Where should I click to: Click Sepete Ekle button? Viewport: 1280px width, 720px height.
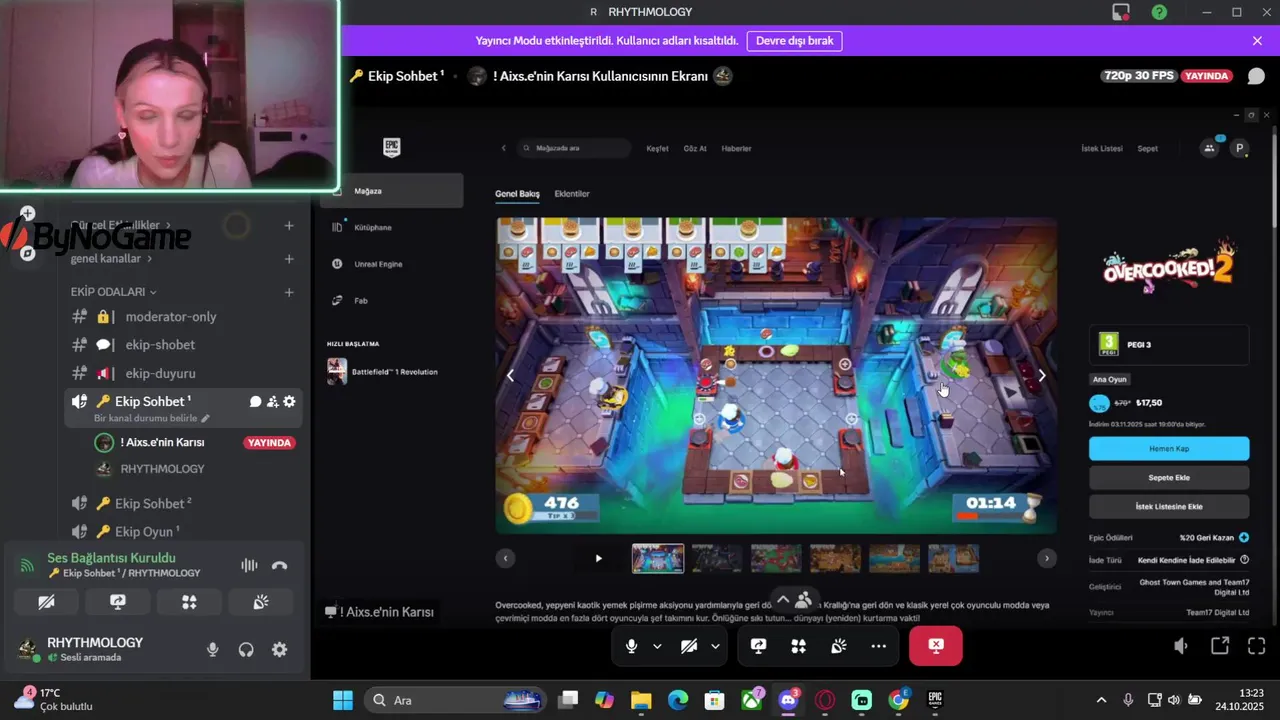[x=1169, y=478]
